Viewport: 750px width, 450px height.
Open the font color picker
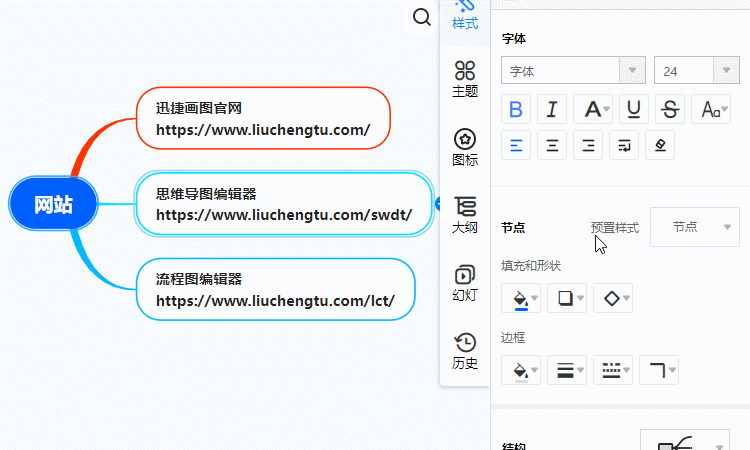tap(593, 110)
